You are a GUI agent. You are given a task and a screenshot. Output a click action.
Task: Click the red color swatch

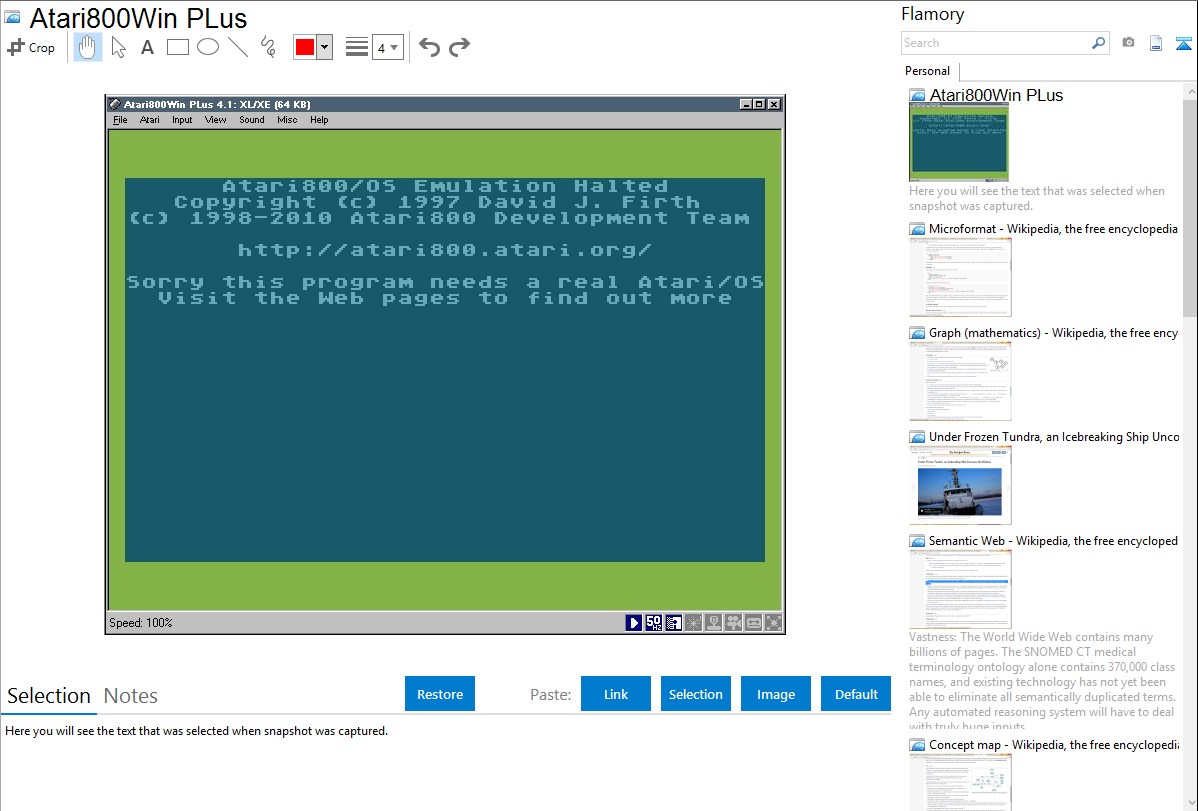pyautogui.click(x=305, y=47)
